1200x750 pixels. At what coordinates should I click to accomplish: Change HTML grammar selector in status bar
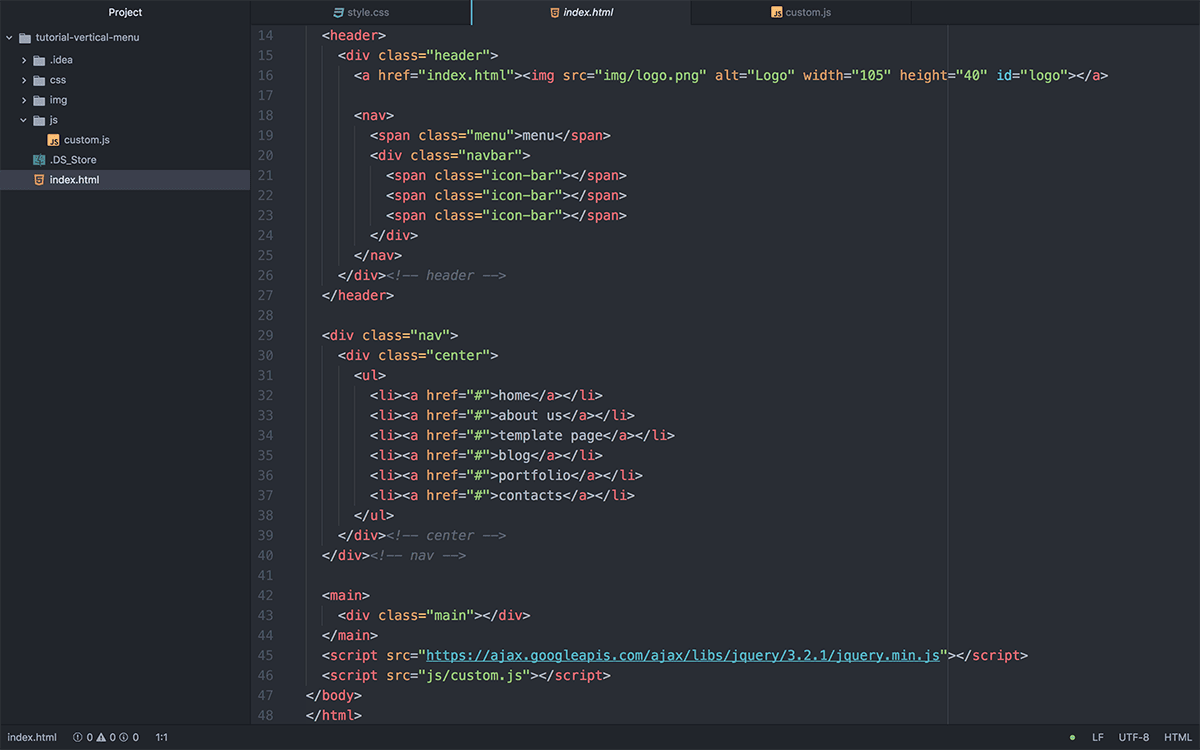[1178, 737]
